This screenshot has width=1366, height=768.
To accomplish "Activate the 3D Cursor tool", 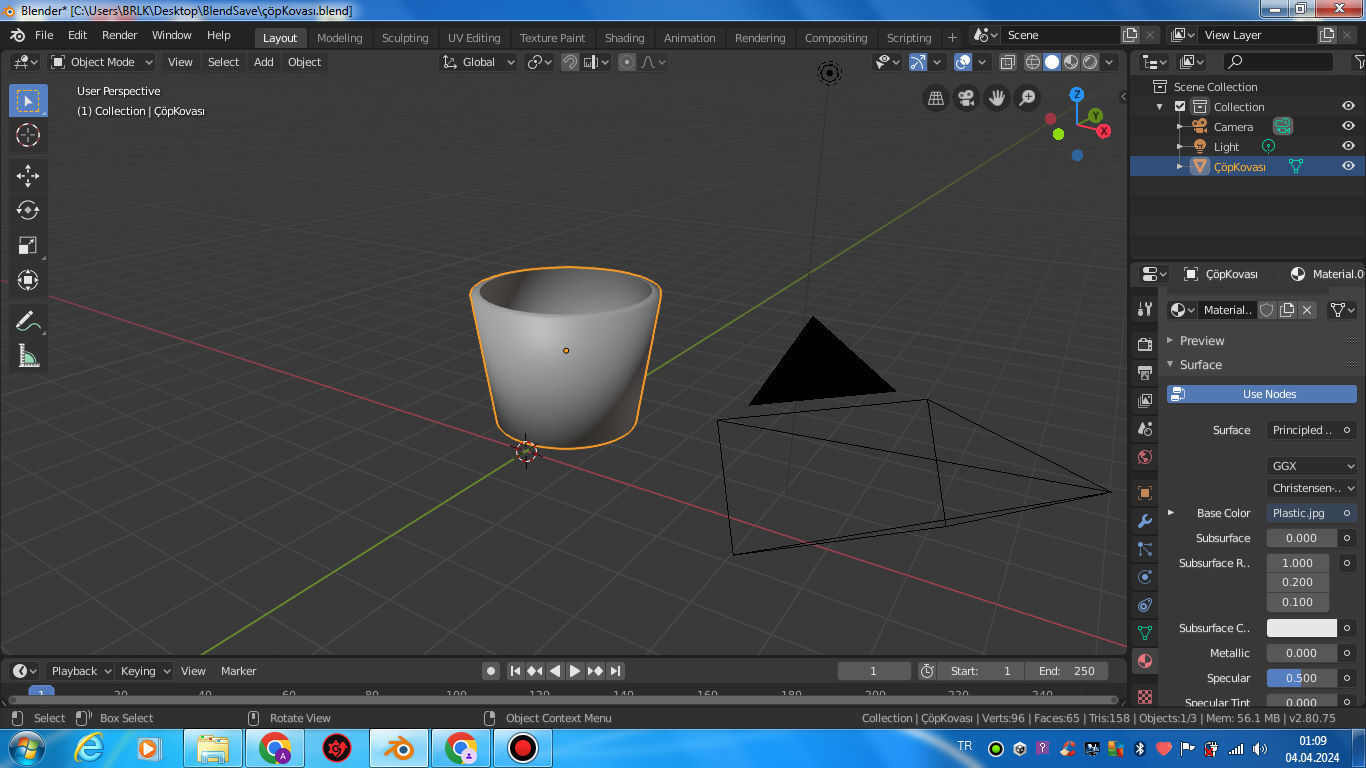I will [x=28, y=135].
